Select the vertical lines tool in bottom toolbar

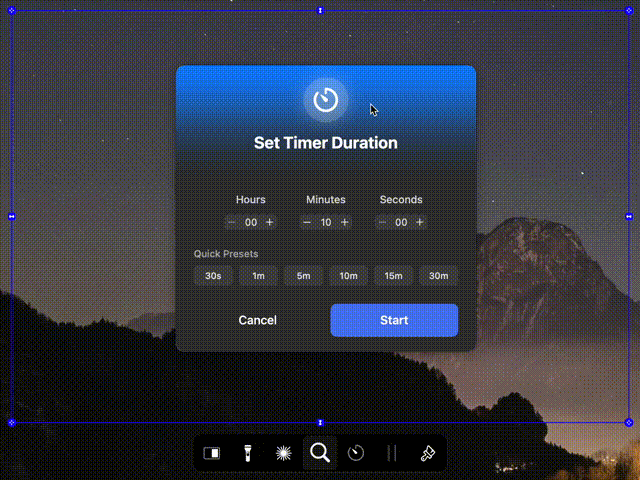pos(391,453)
